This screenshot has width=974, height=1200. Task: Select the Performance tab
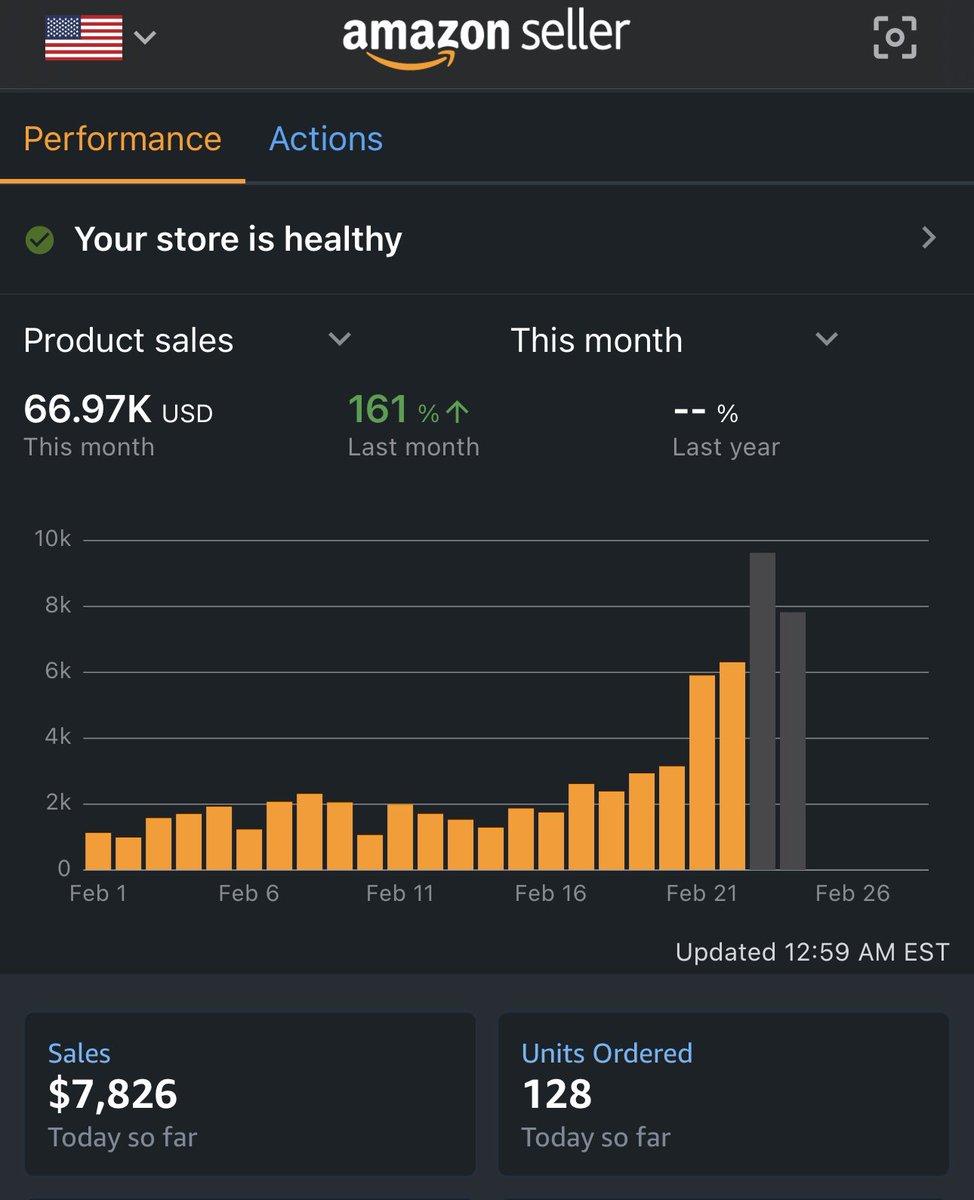(122, 139)
